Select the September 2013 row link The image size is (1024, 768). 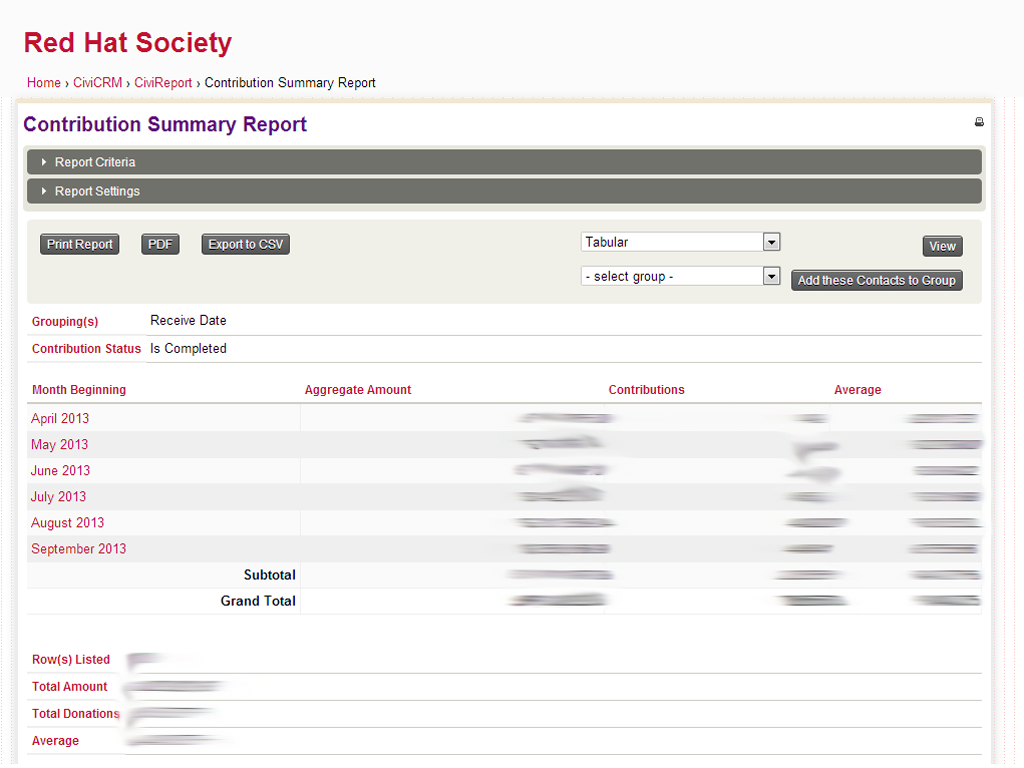pyautogui.click(x=78, y=548)
